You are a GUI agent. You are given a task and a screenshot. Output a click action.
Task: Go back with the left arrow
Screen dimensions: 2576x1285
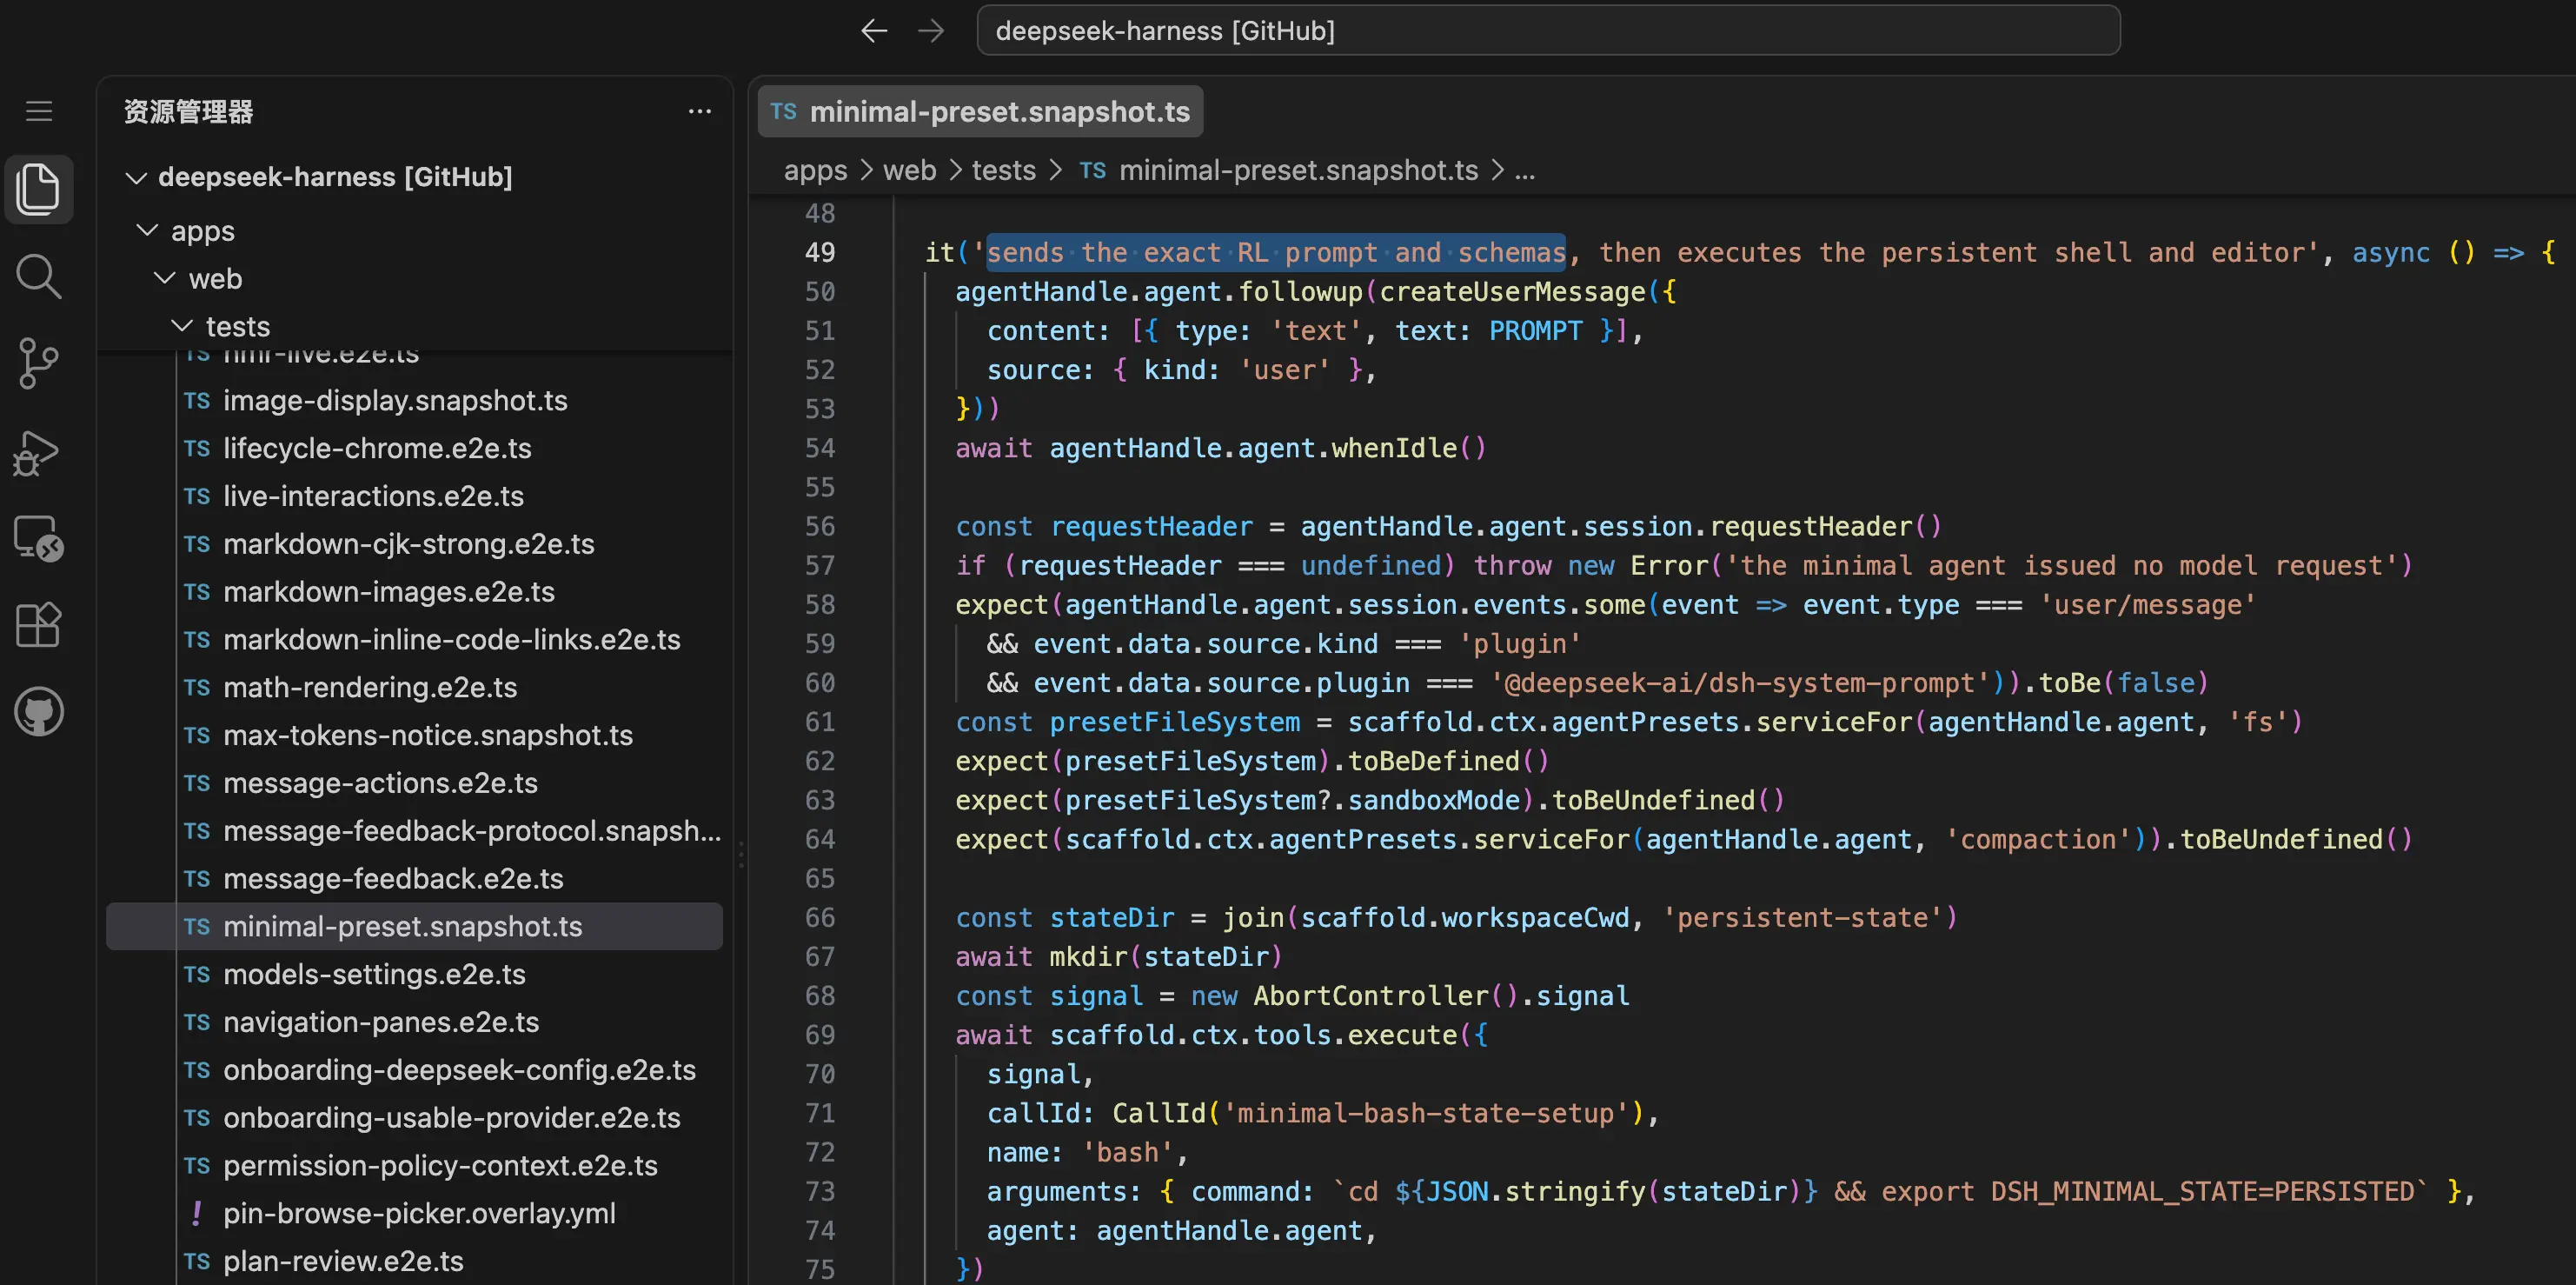(874, 31)
